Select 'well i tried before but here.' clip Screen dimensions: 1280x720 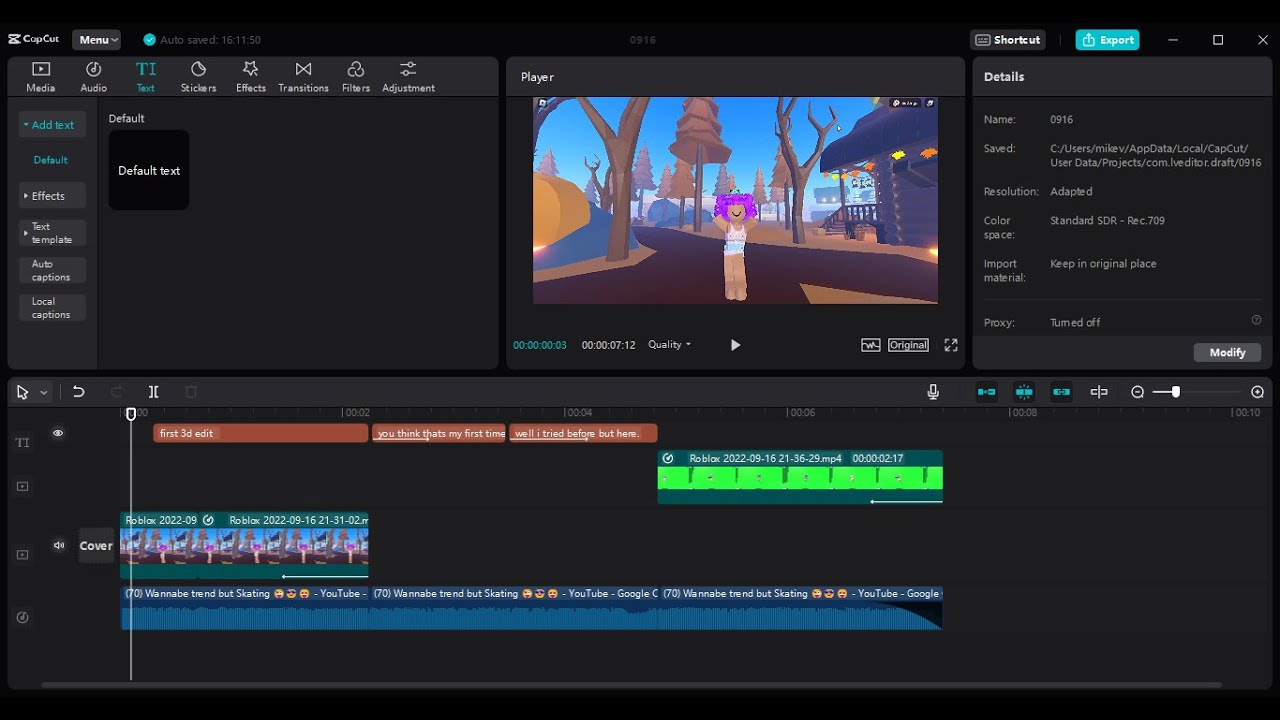[x=583, y=433]
